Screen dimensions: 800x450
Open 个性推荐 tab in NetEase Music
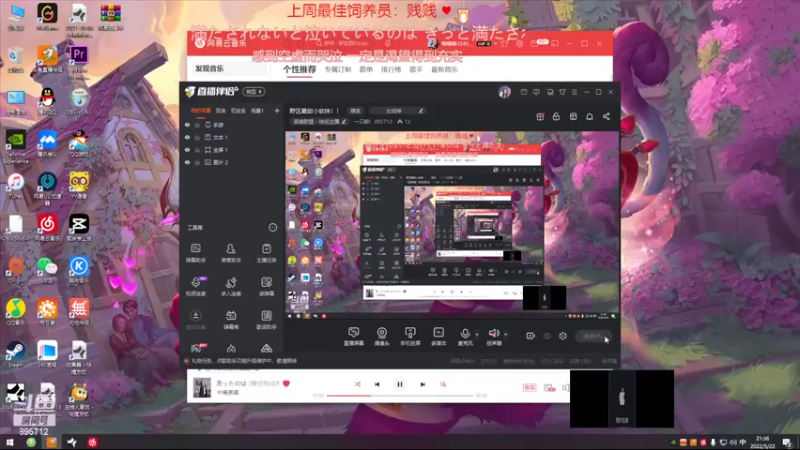tap(299, 69)
